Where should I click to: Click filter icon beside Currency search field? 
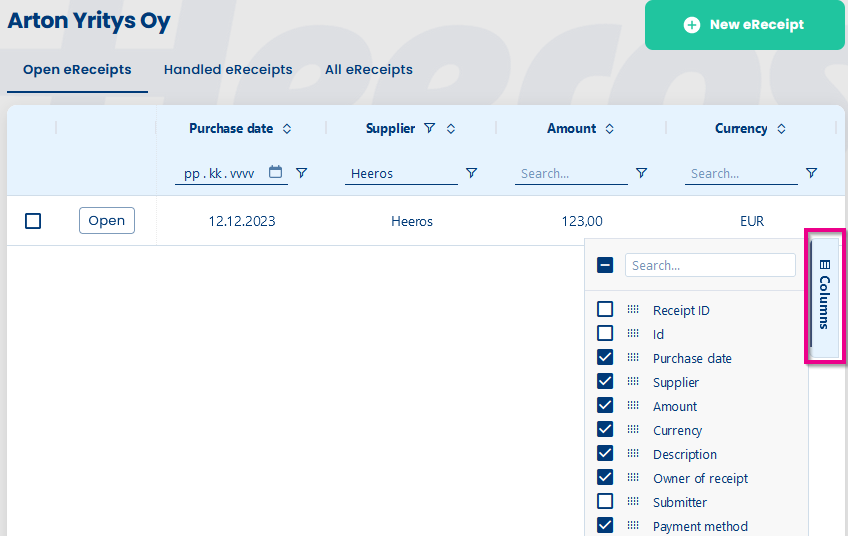click(x=811, y=173)
